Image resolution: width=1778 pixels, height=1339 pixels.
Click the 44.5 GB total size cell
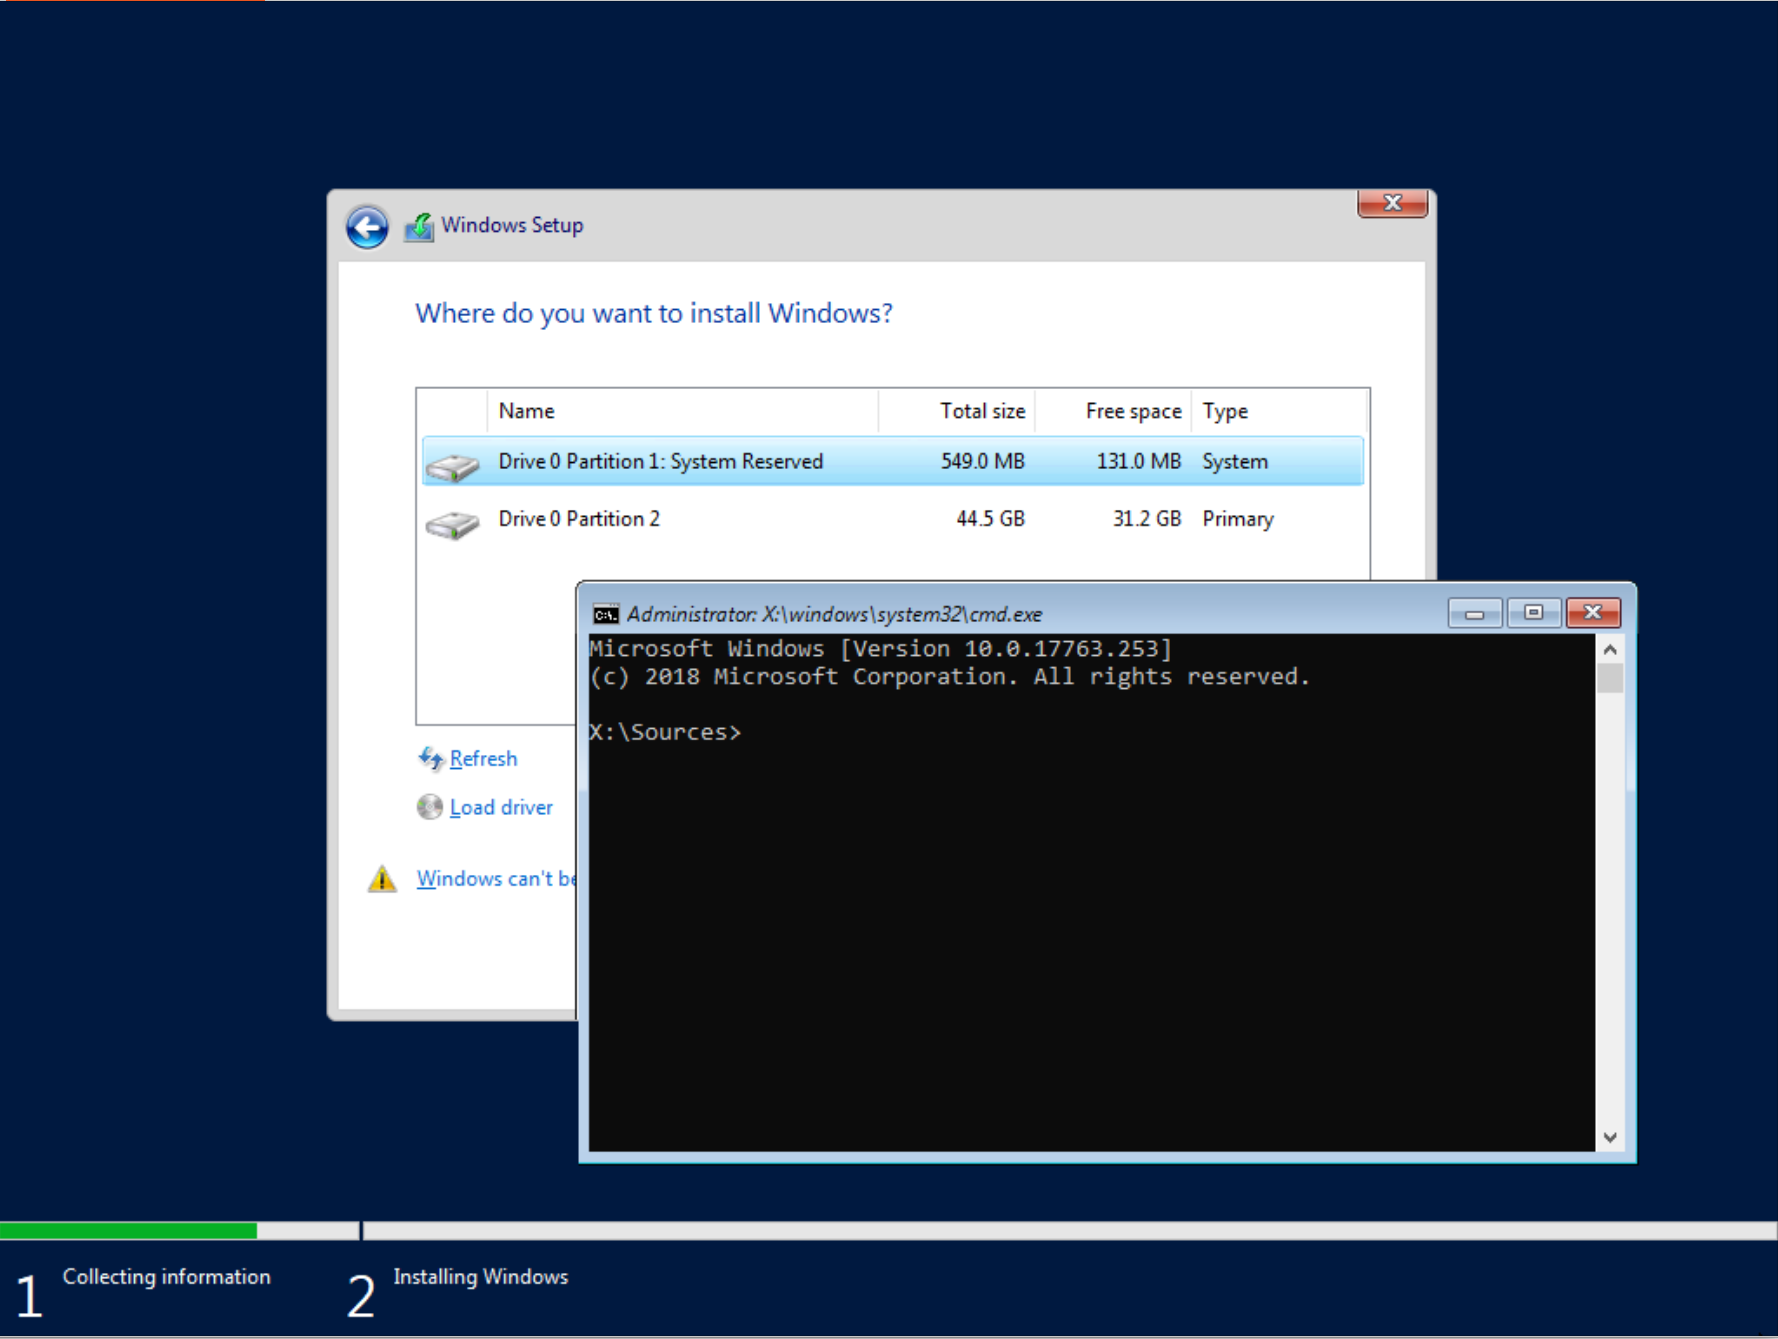[x=990, y=519]
